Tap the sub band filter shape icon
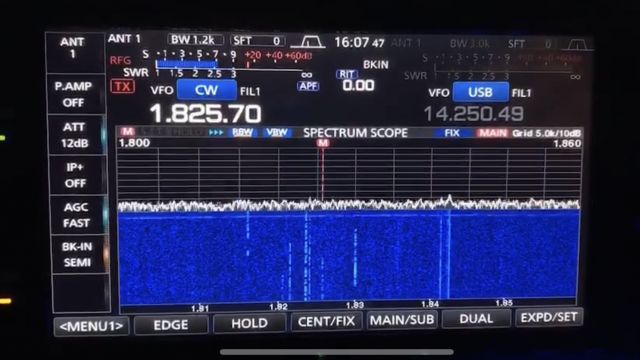 click(578, 44)
